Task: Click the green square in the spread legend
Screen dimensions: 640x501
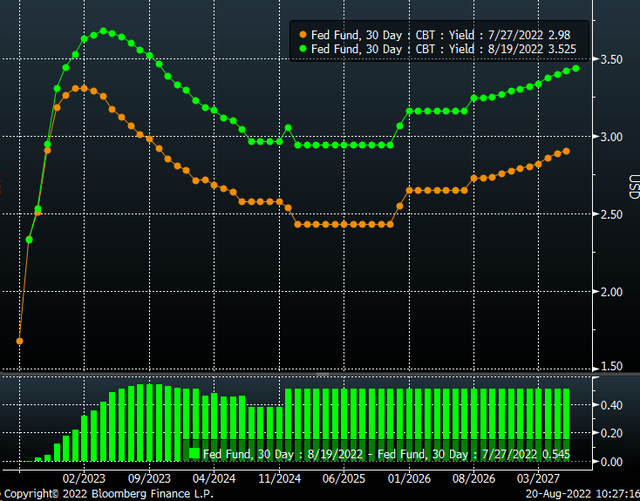Action: point(194,453)
